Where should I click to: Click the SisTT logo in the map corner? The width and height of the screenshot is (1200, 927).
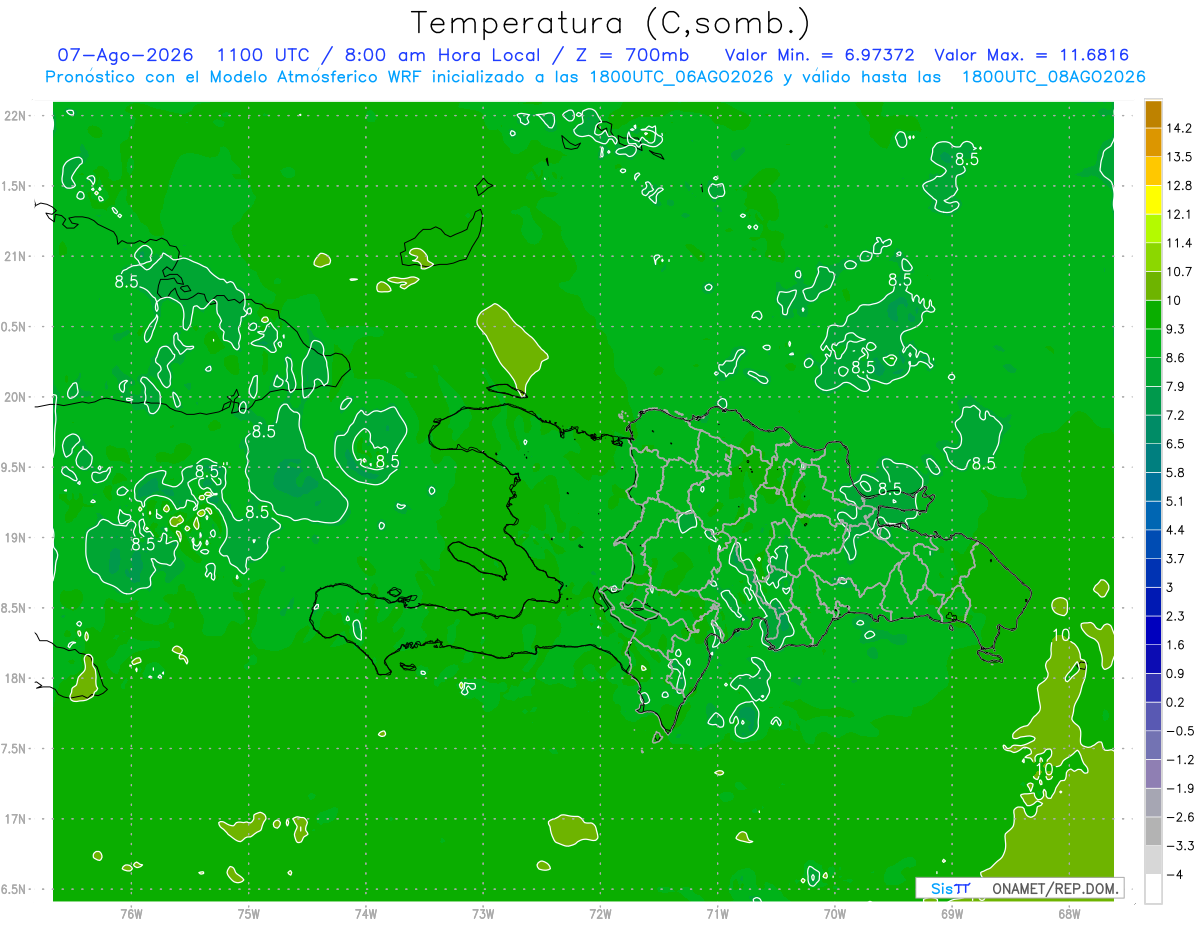[951, 888]
